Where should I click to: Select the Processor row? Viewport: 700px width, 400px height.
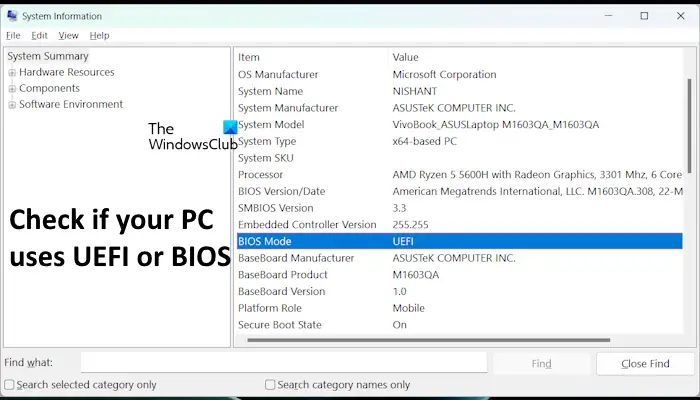pos(459,175)
